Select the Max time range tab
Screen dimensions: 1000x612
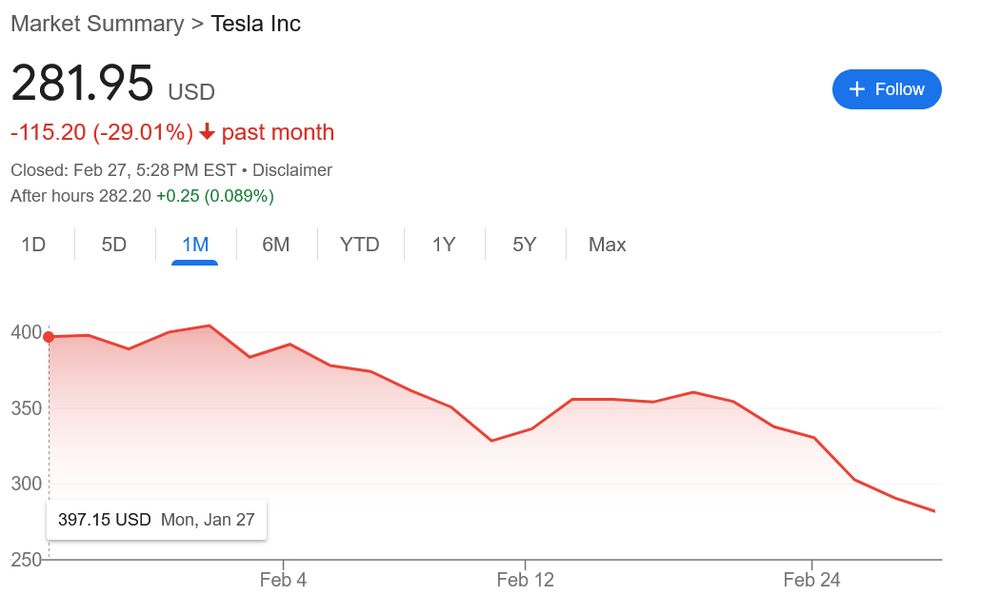(607, 245)
